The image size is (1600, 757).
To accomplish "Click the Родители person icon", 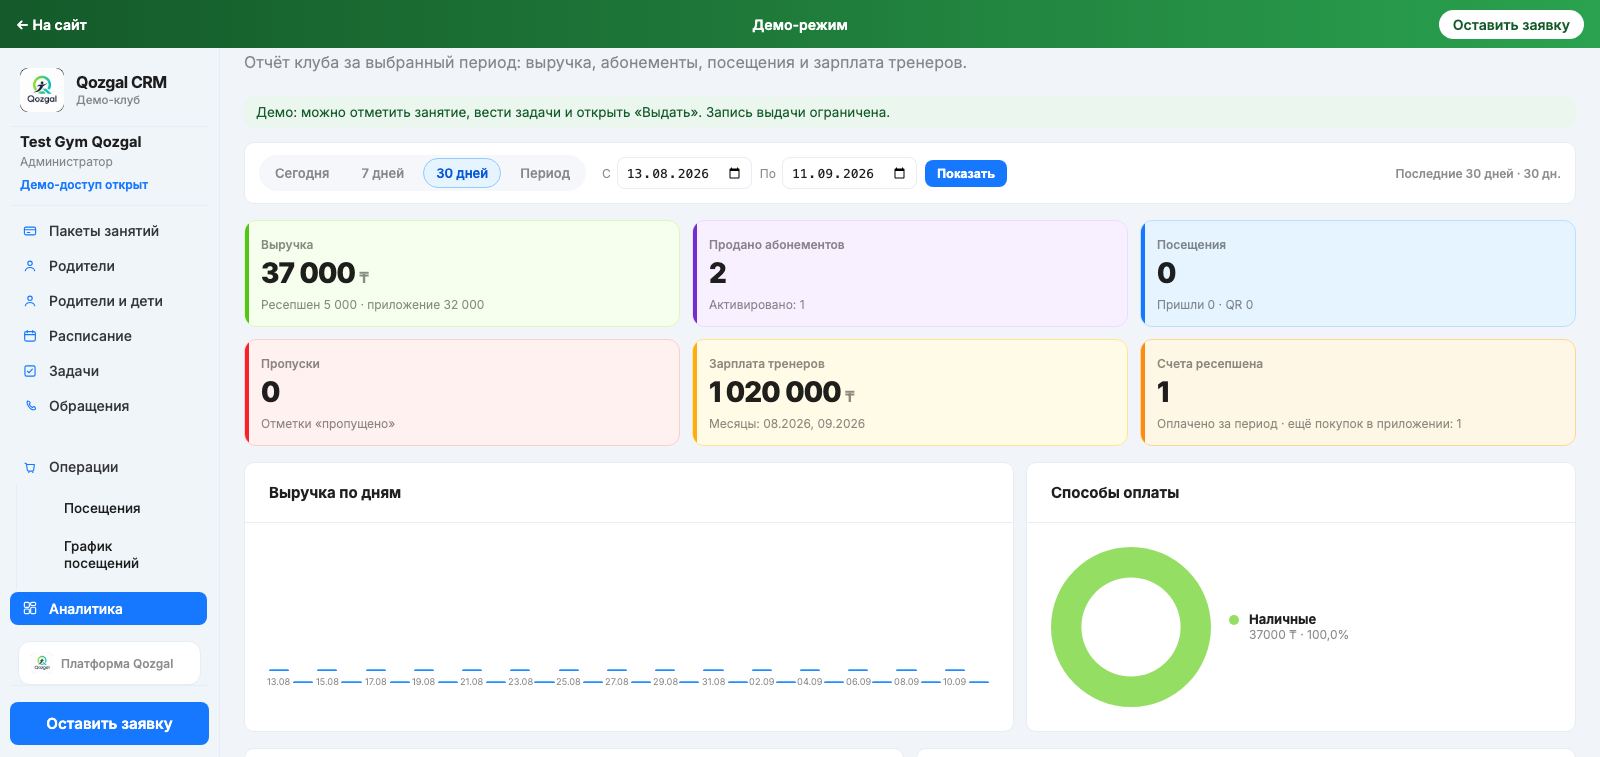I will coord(30,266).
